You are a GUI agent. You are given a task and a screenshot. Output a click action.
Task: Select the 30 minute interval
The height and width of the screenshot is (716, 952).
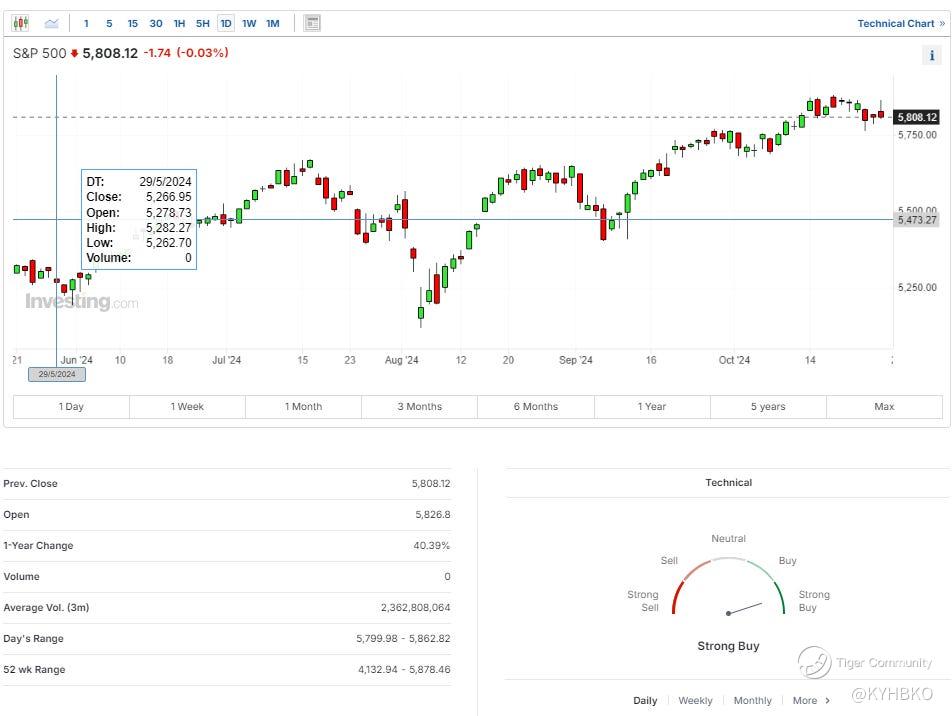click(x=156, y=24)
